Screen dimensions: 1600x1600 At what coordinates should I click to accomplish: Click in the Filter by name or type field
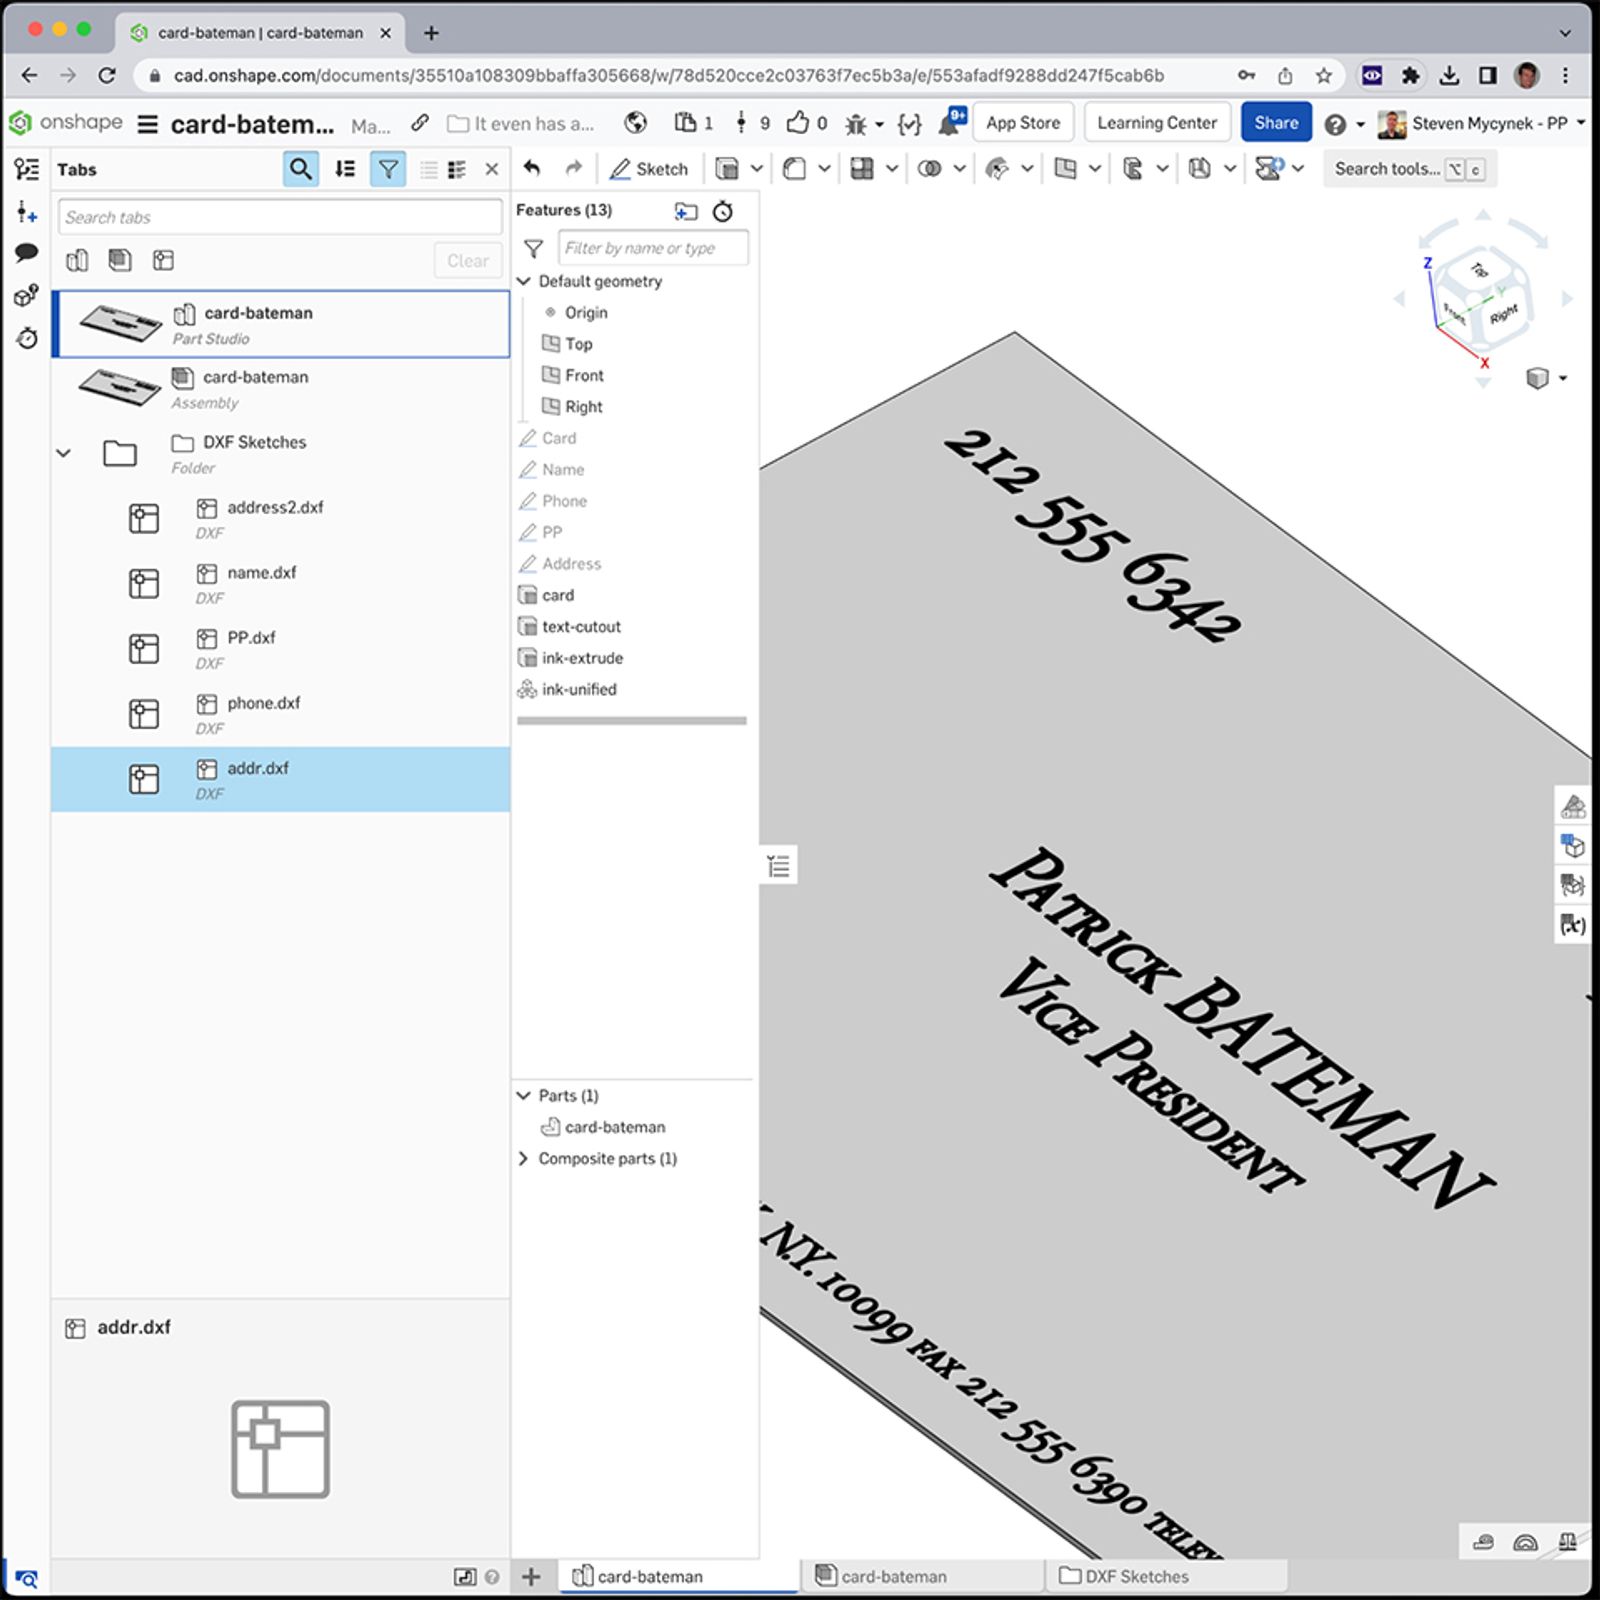652,247
